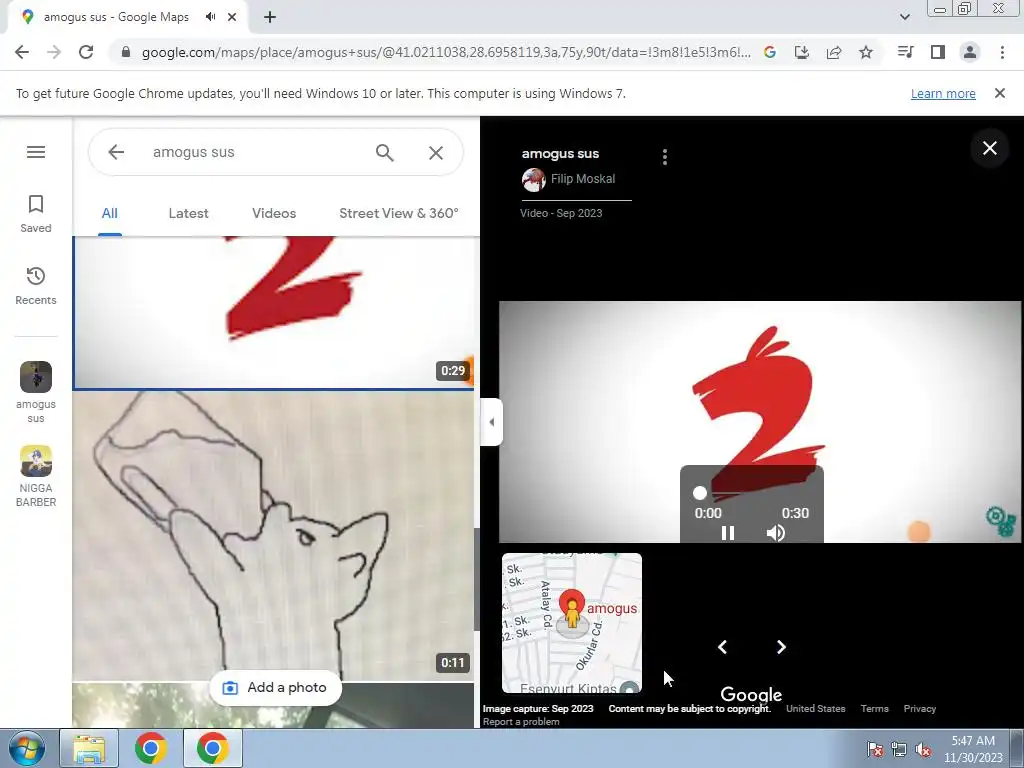Reload the page
The width and height of the screenshot is (1024, 768).
86,52
